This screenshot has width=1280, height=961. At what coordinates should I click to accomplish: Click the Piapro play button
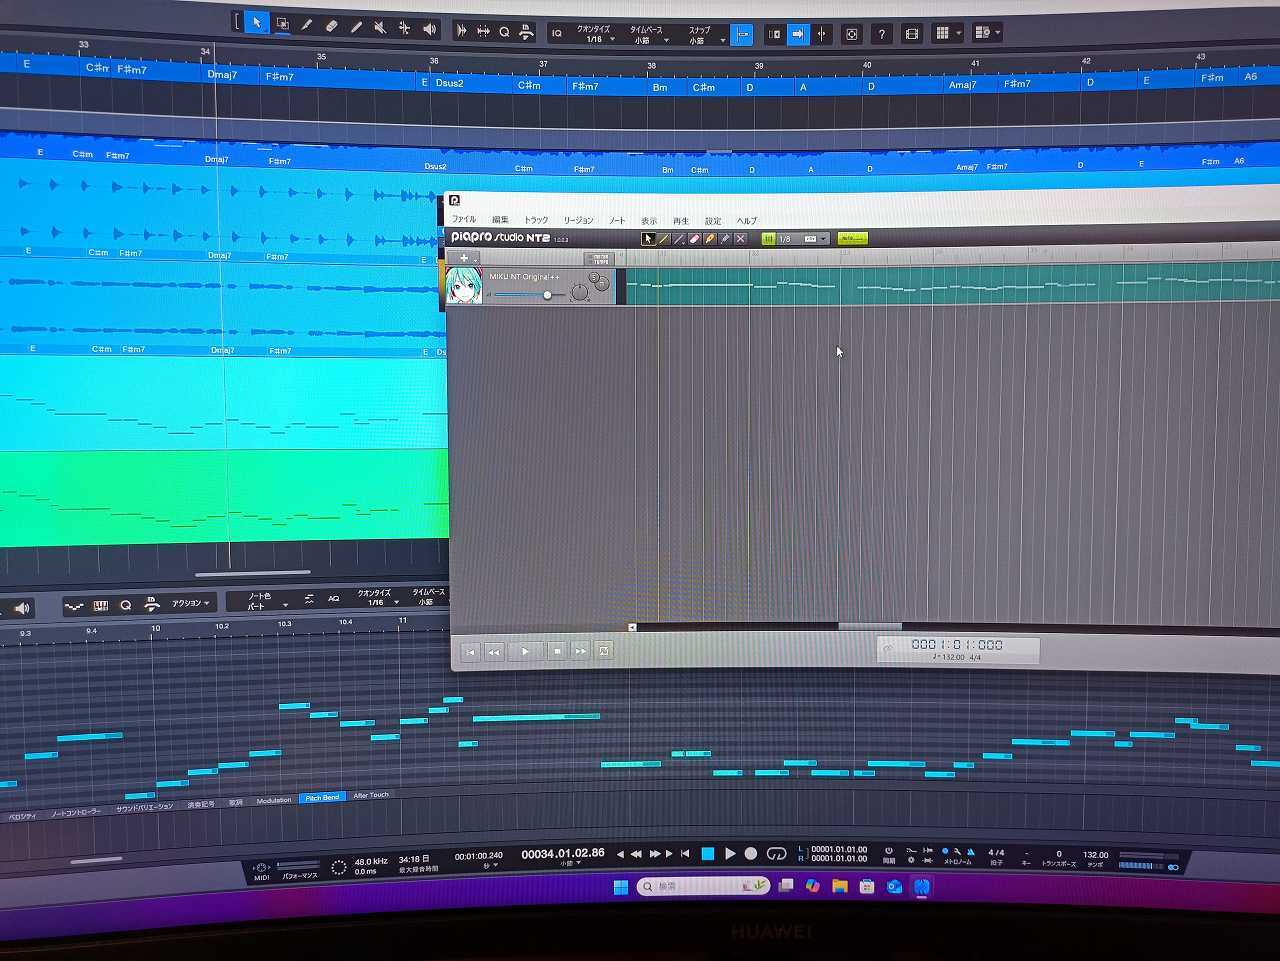click(525, 651)
